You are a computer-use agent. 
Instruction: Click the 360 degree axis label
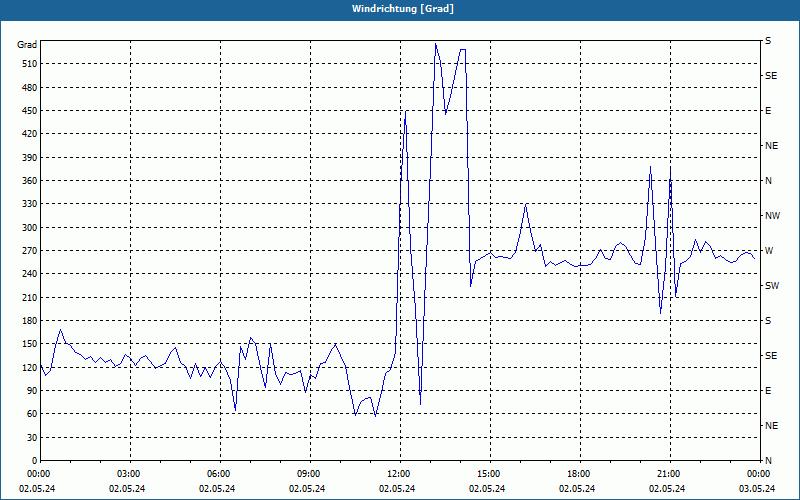point(30,181)
